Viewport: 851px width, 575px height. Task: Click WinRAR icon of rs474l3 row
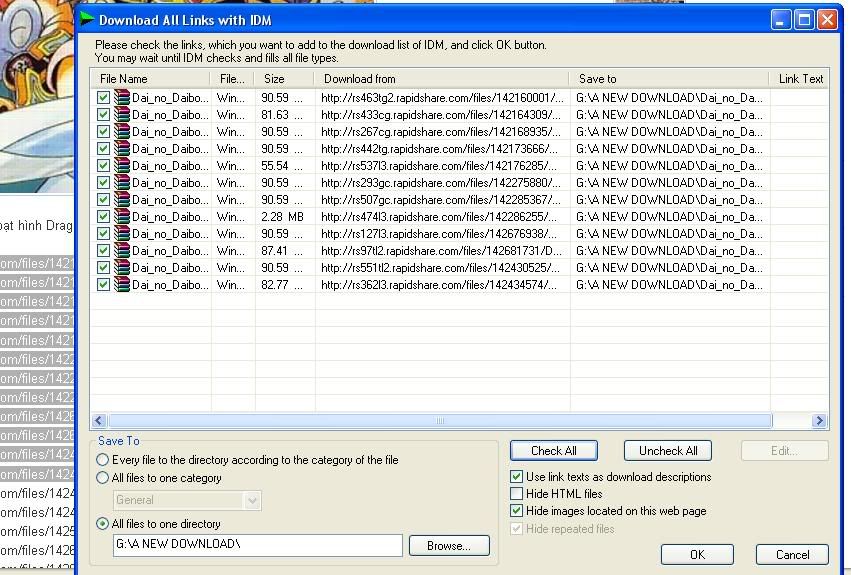[122, 217]
